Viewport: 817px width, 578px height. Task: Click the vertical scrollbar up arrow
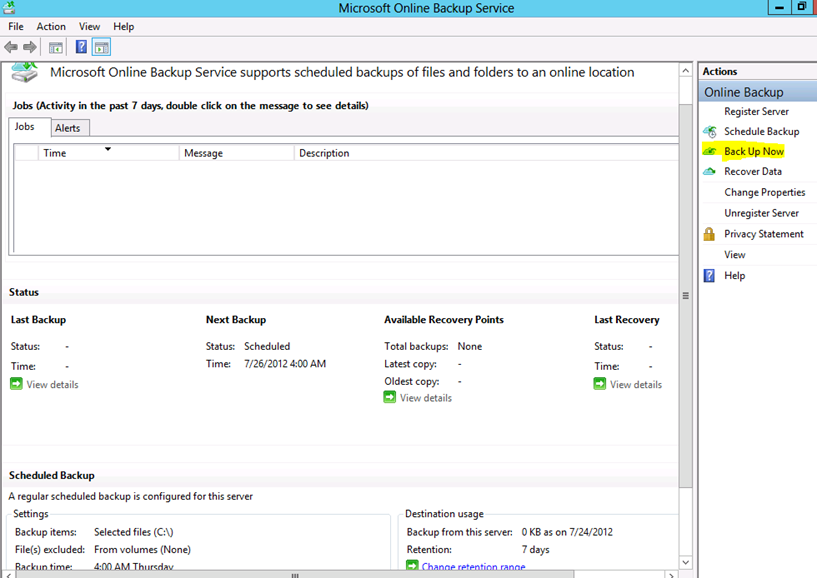(x=686, y=70)
